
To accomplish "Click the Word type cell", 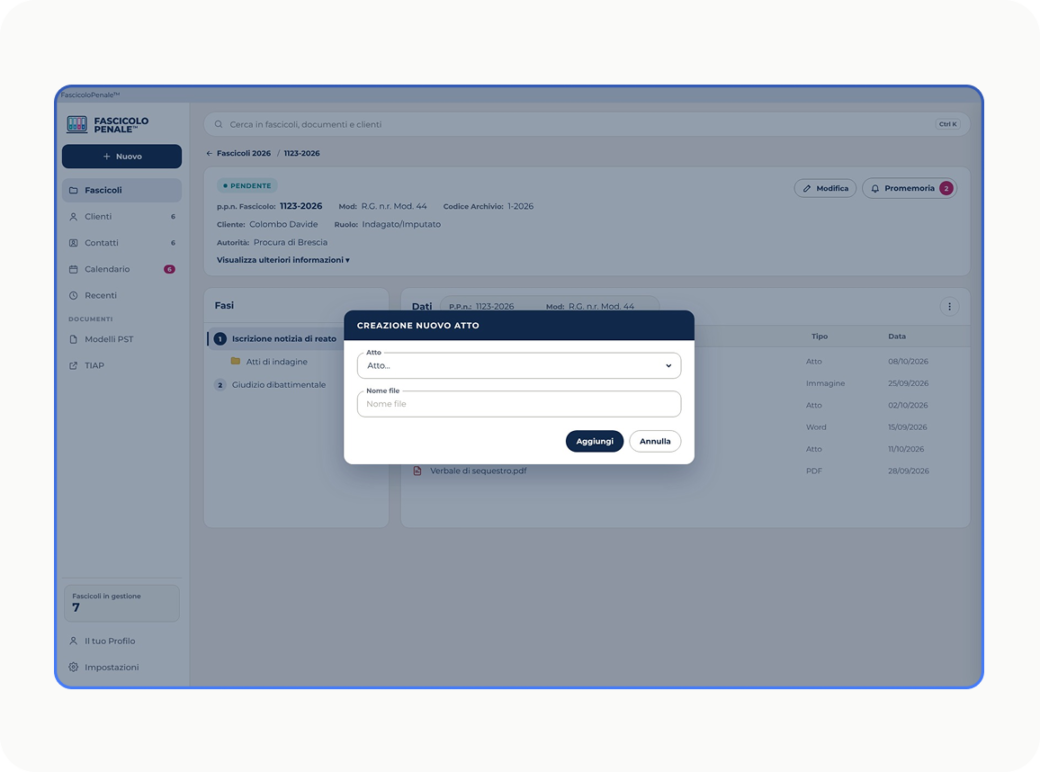I will (x=816, y=427).
